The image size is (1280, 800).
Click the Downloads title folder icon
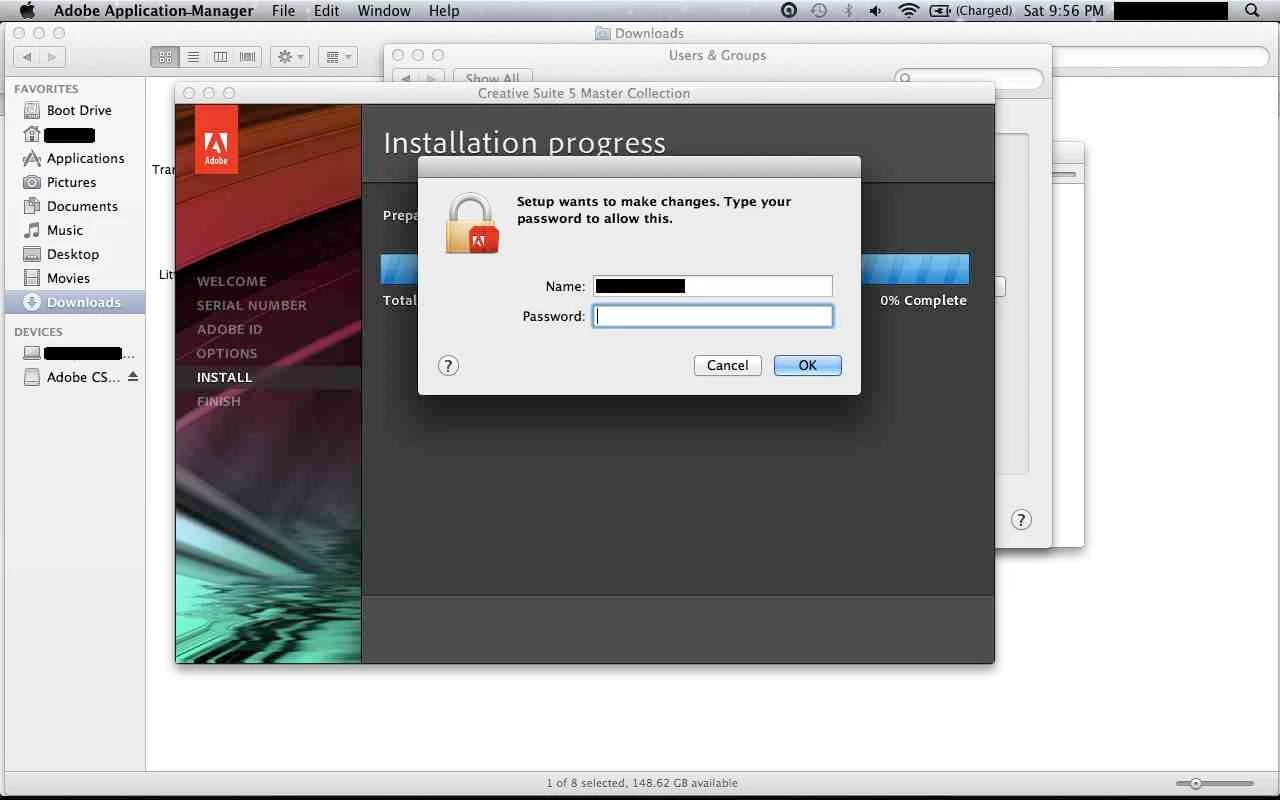[x=603, y=33]
